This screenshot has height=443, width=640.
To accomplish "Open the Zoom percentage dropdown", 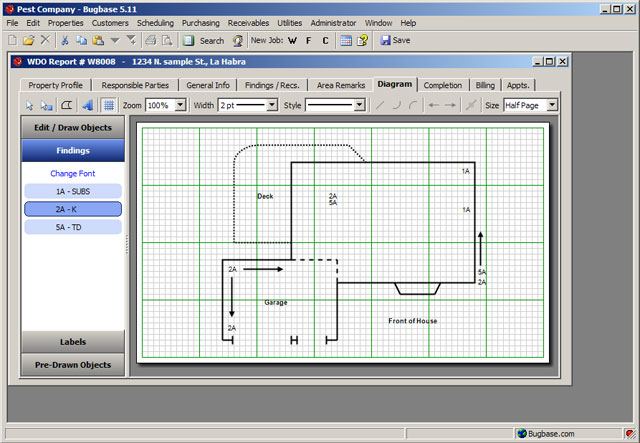I will [x=180, y=105].
